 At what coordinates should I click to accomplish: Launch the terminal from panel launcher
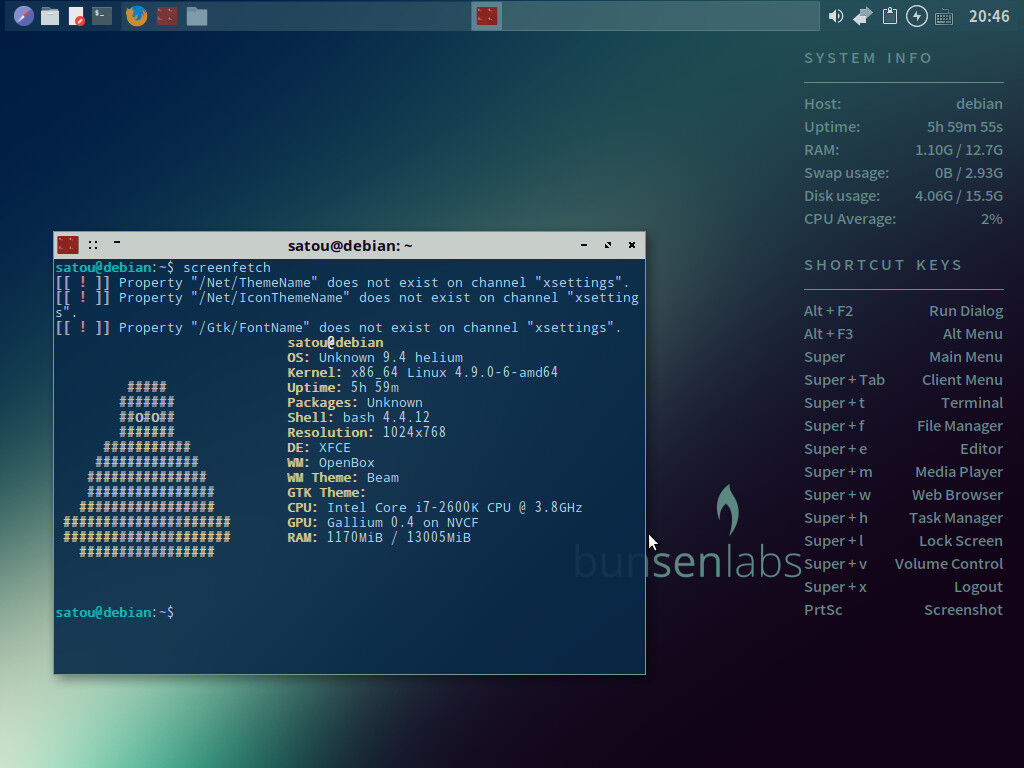(102, 16)
